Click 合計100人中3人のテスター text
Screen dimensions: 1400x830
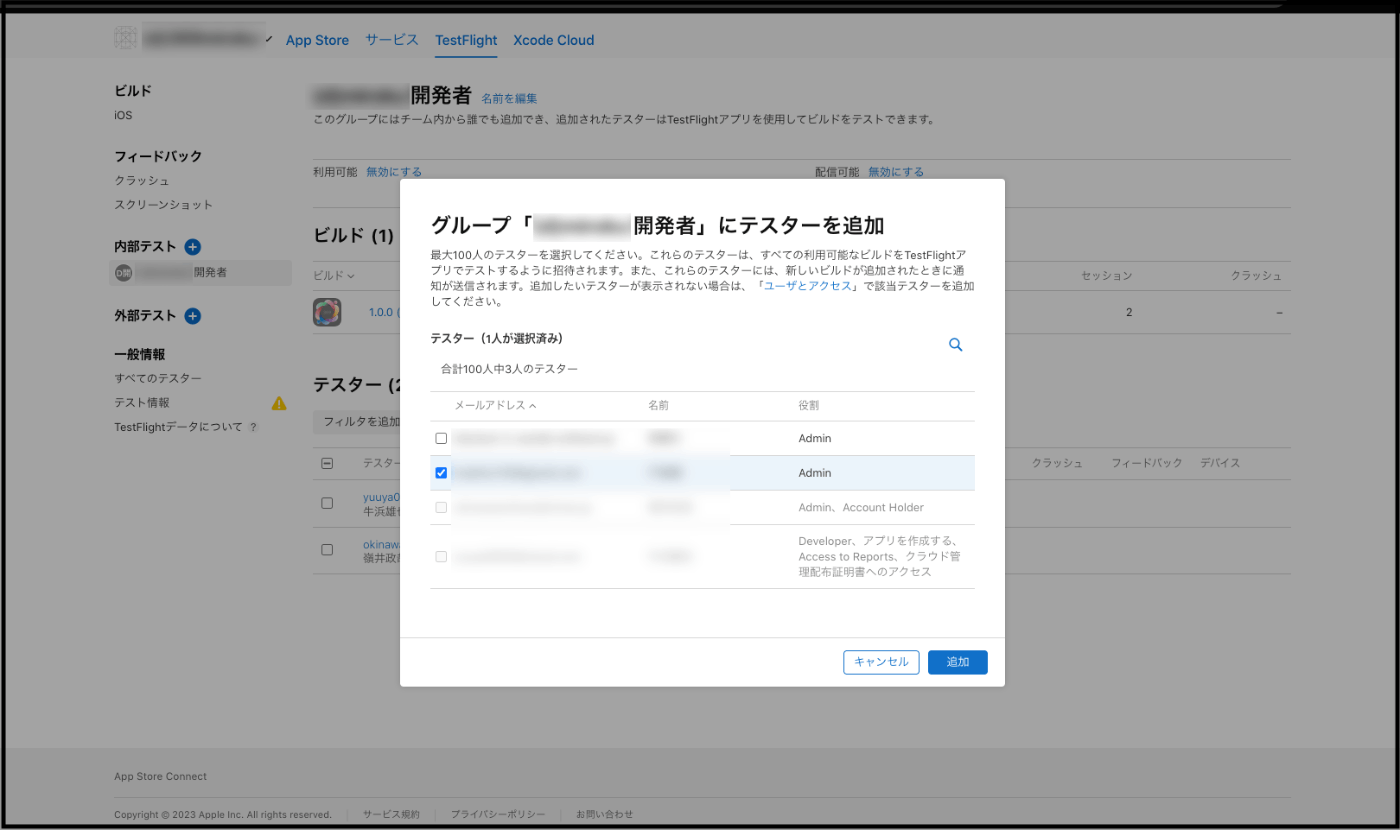509,369
